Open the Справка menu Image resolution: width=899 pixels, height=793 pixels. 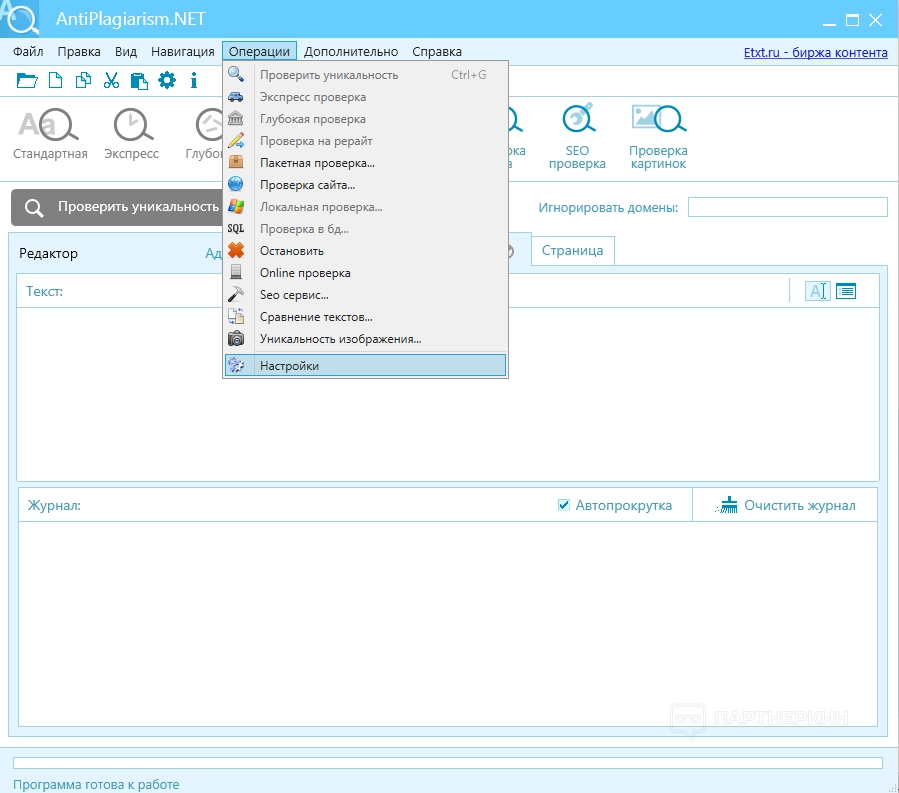pos(437,52)
